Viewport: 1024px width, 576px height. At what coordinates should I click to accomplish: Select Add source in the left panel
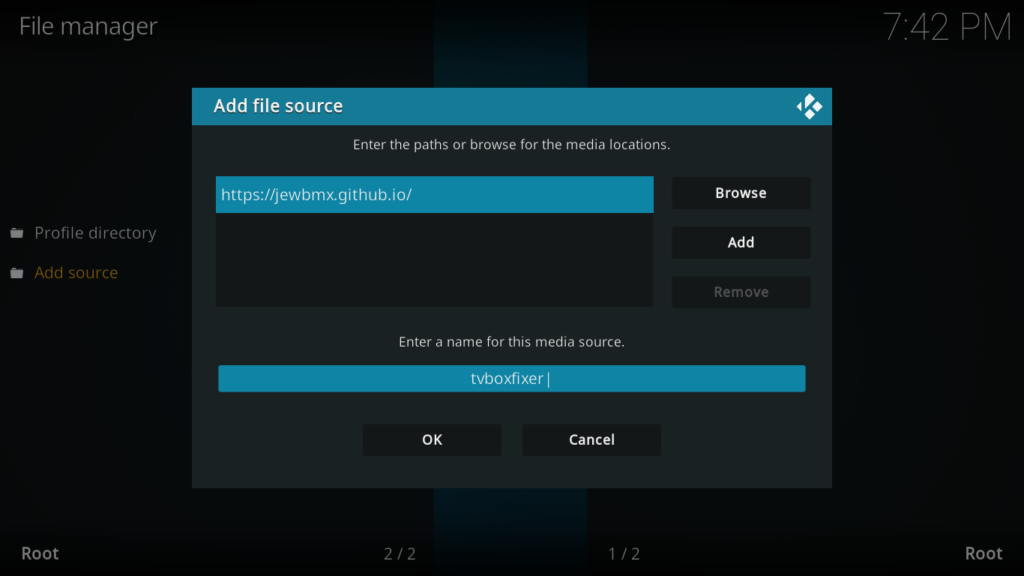tap(76, 272)
